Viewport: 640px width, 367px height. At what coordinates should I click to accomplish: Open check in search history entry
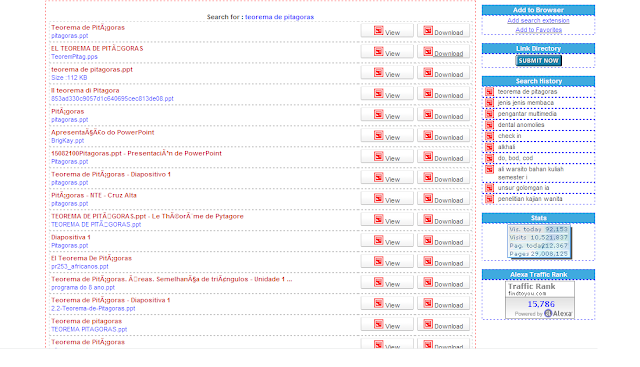click(509, 136)
